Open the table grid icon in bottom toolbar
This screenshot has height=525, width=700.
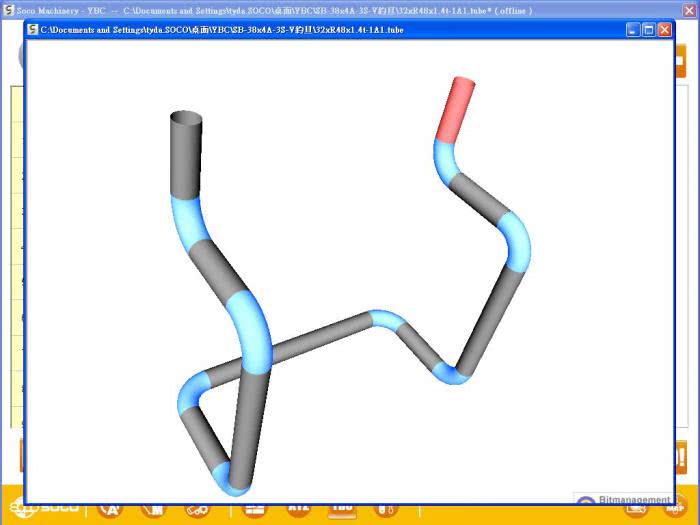(x=255, y=510)
